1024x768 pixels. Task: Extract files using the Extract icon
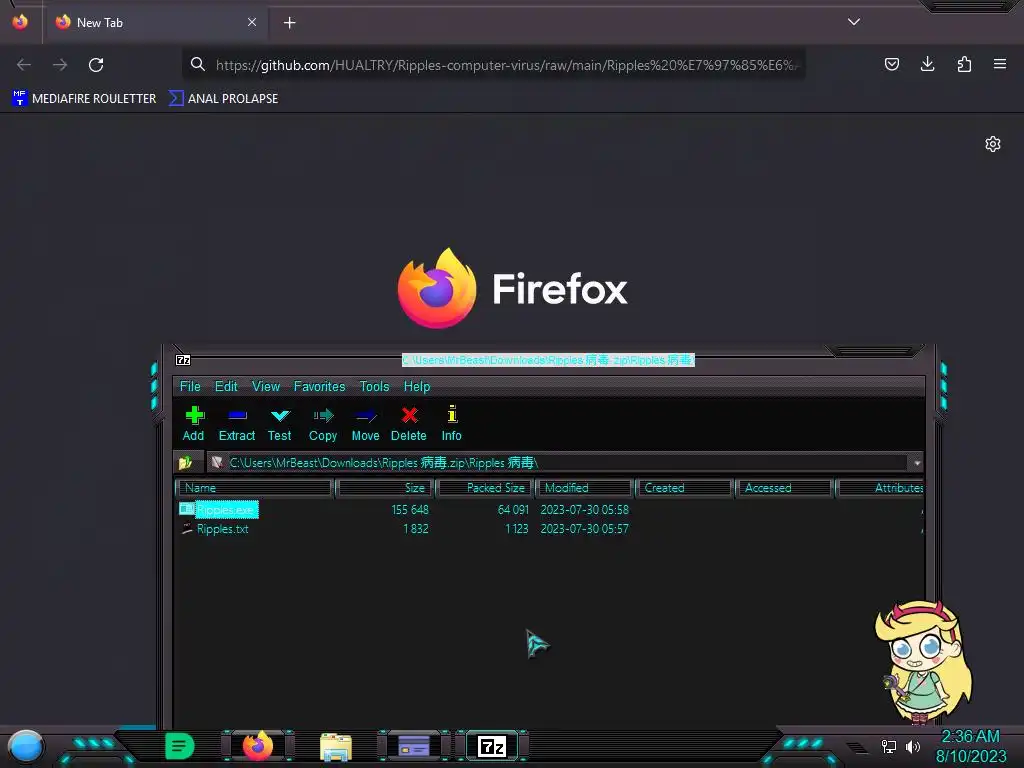(236, 423)
